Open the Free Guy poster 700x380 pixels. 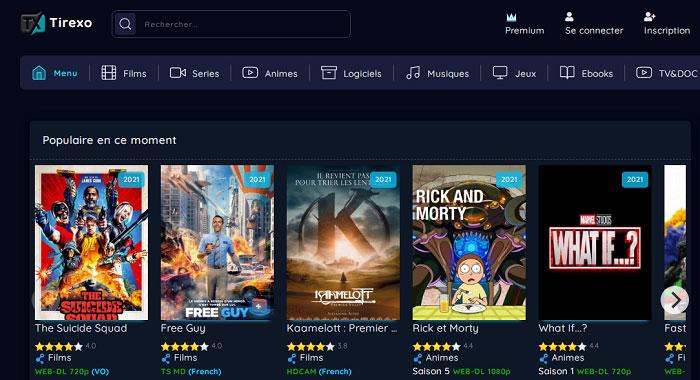(217, 242)
